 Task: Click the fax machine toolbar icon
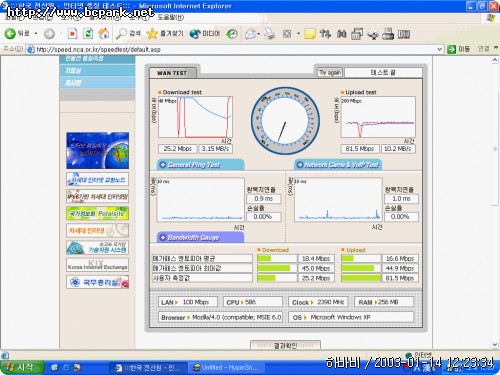pos(388,34)
